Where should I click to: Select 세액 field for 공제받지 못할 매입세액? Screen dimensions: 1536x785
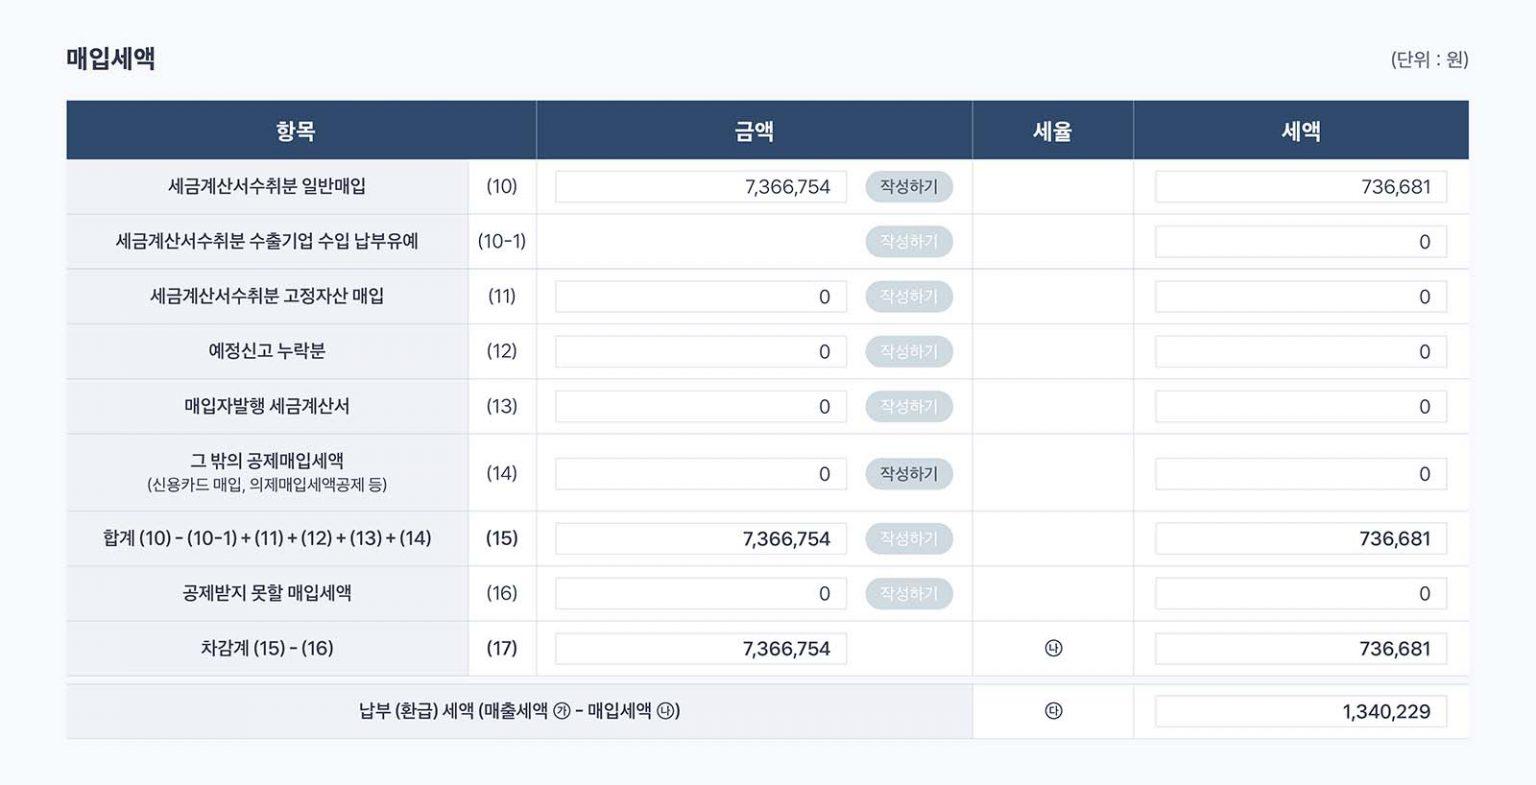tap(1300, 594)
